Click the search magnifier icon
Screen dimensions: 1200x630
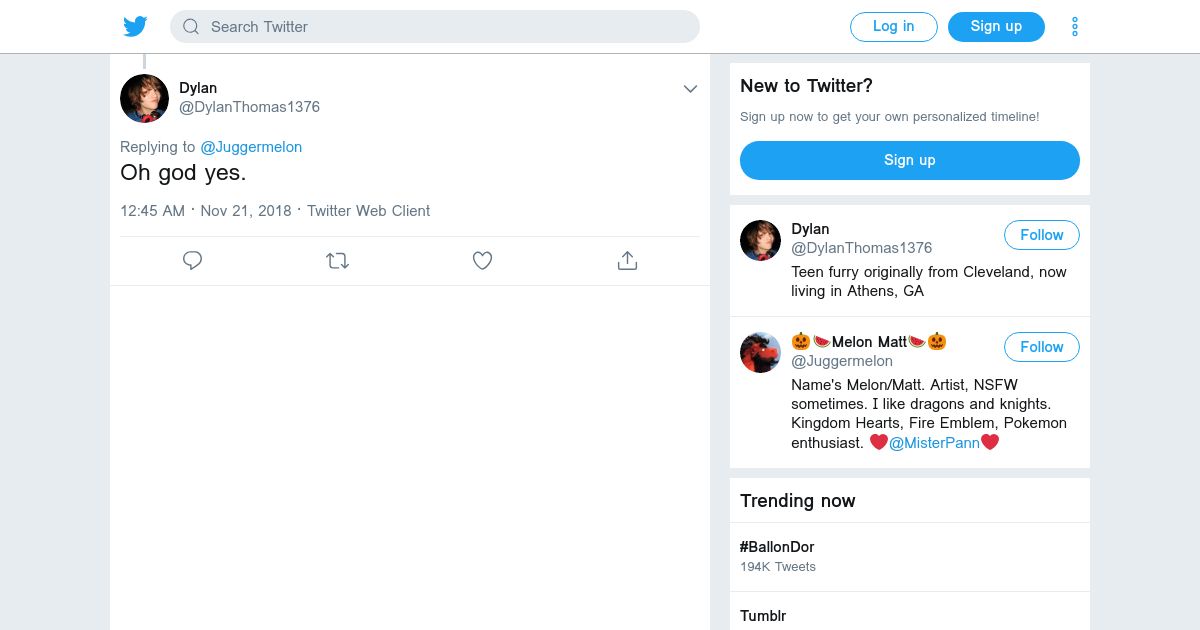[191, 27]
